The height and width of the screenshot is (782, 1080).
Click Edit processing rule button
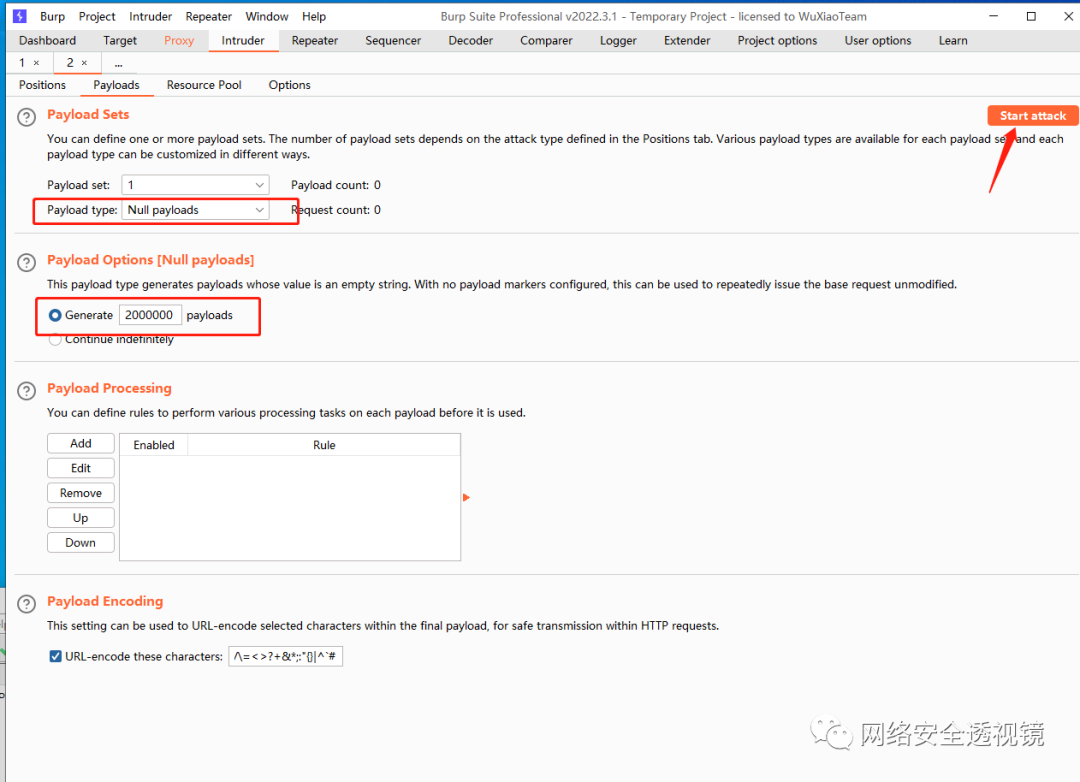[x=81, y=469]
